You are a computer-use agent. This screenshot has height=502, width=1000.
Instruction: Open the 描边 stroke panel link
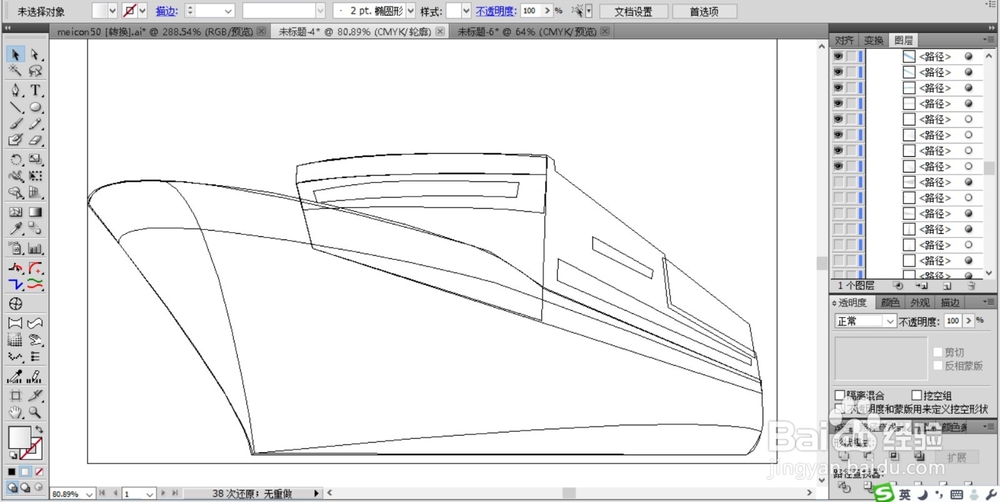tap(166, 11)
